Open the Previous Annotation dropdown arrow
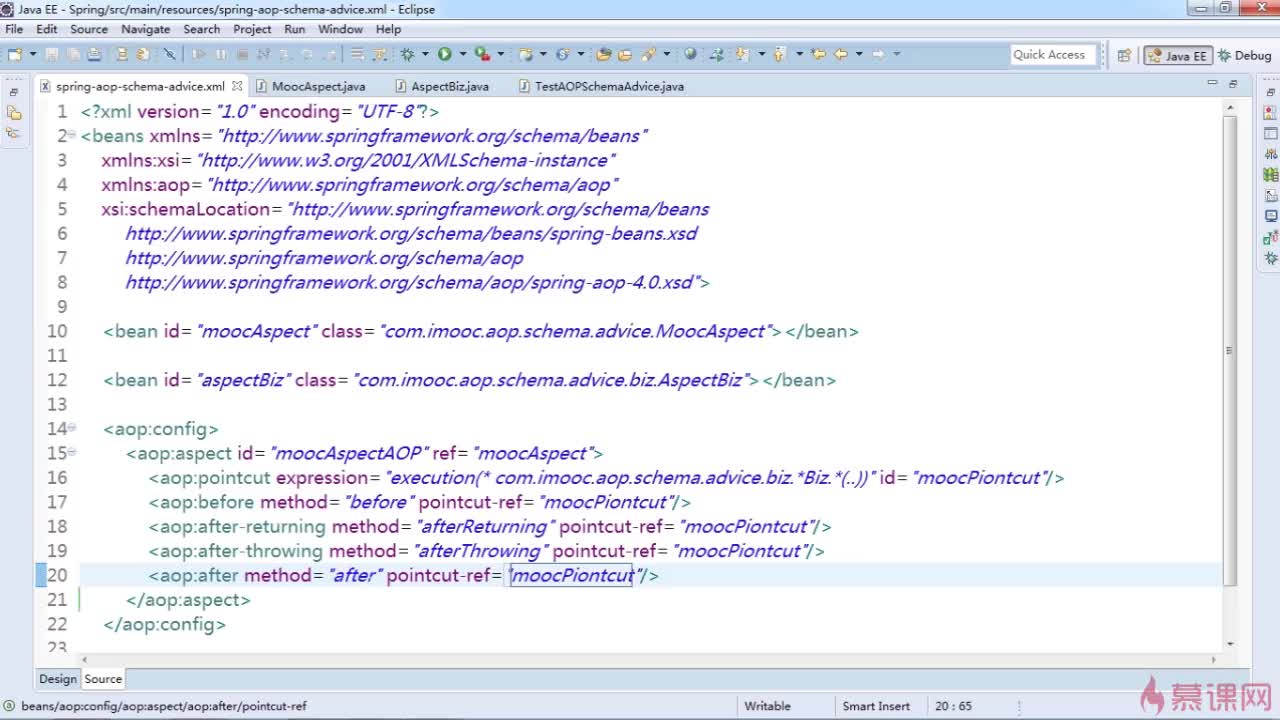Image resolution: width=1280 pixels, height=720 pixels. click(x=799, y=54)
